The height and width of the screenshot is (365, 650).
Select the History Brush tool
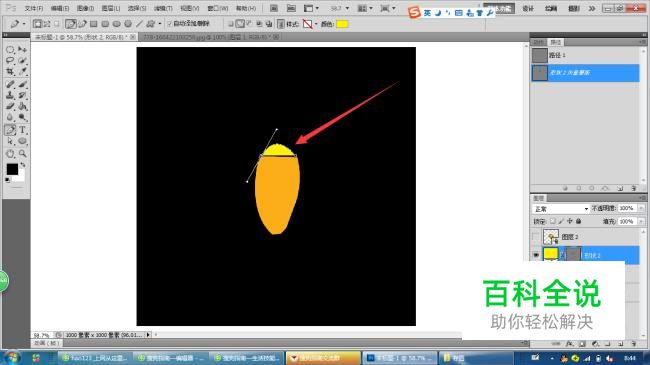22,95
